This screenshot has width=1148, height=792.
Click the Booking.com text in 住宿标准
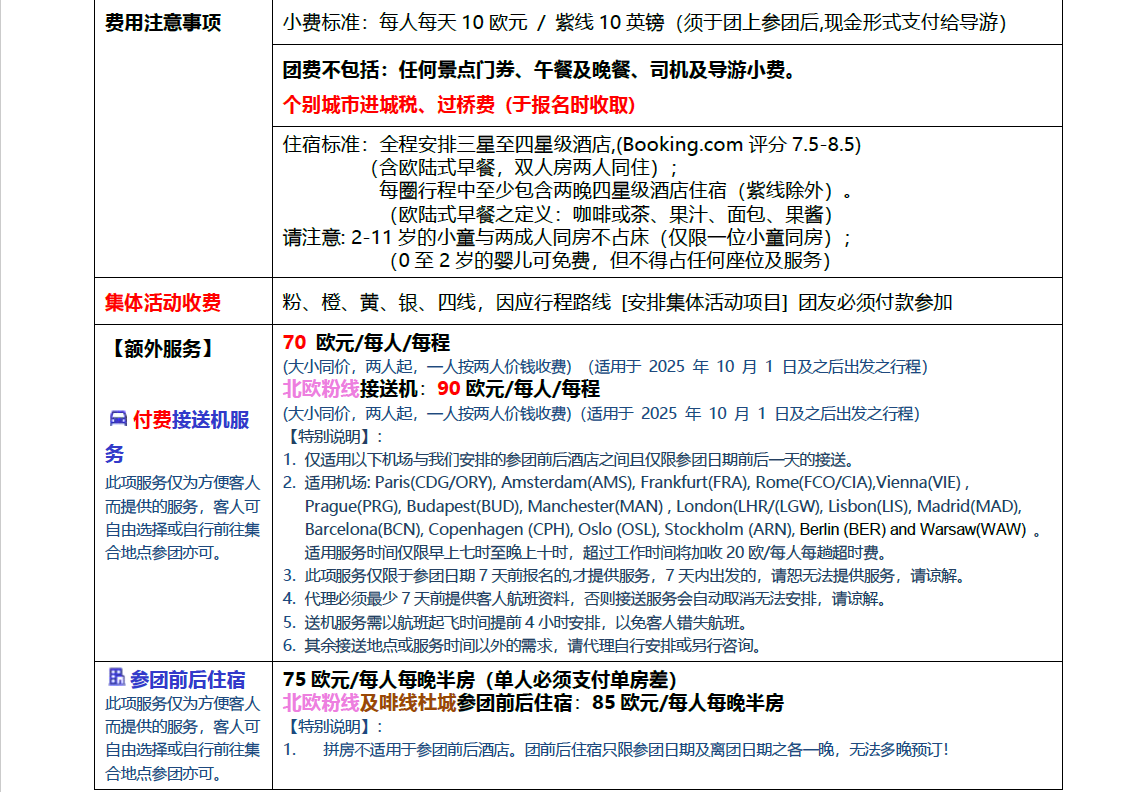click(681, 144)
